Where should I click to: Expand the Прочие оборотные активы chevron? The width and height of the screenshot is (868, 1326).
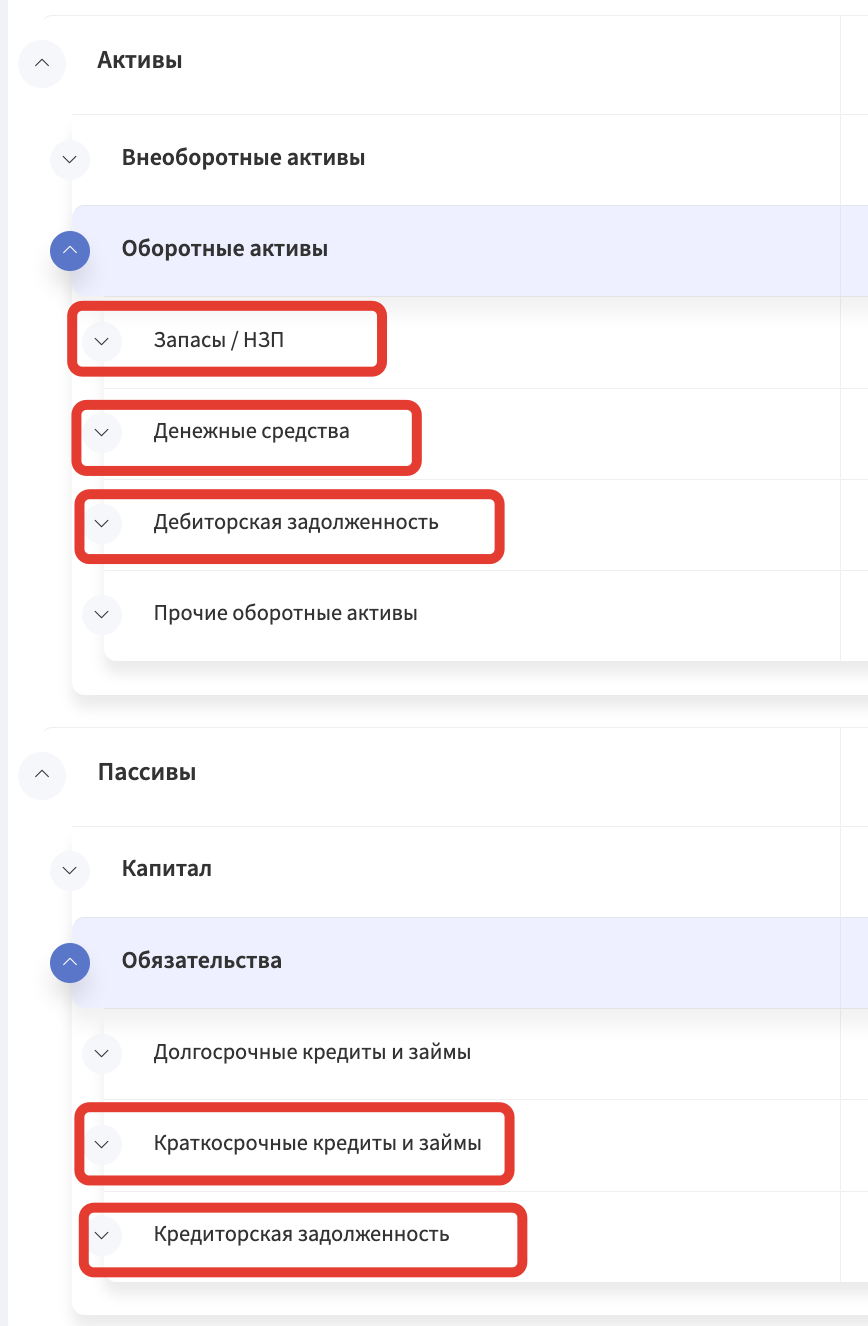click(x=101, y=614)
